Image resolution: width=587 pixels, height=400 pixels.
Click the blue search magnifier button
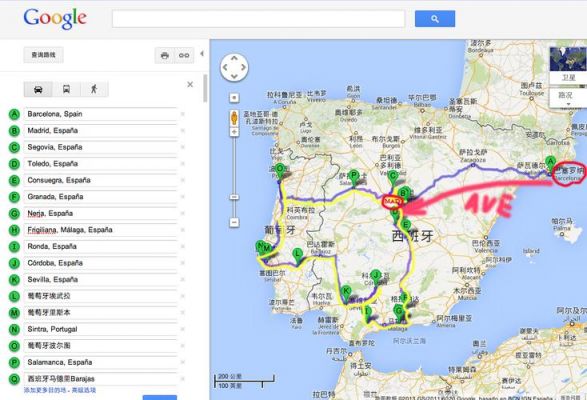(435, 19)
